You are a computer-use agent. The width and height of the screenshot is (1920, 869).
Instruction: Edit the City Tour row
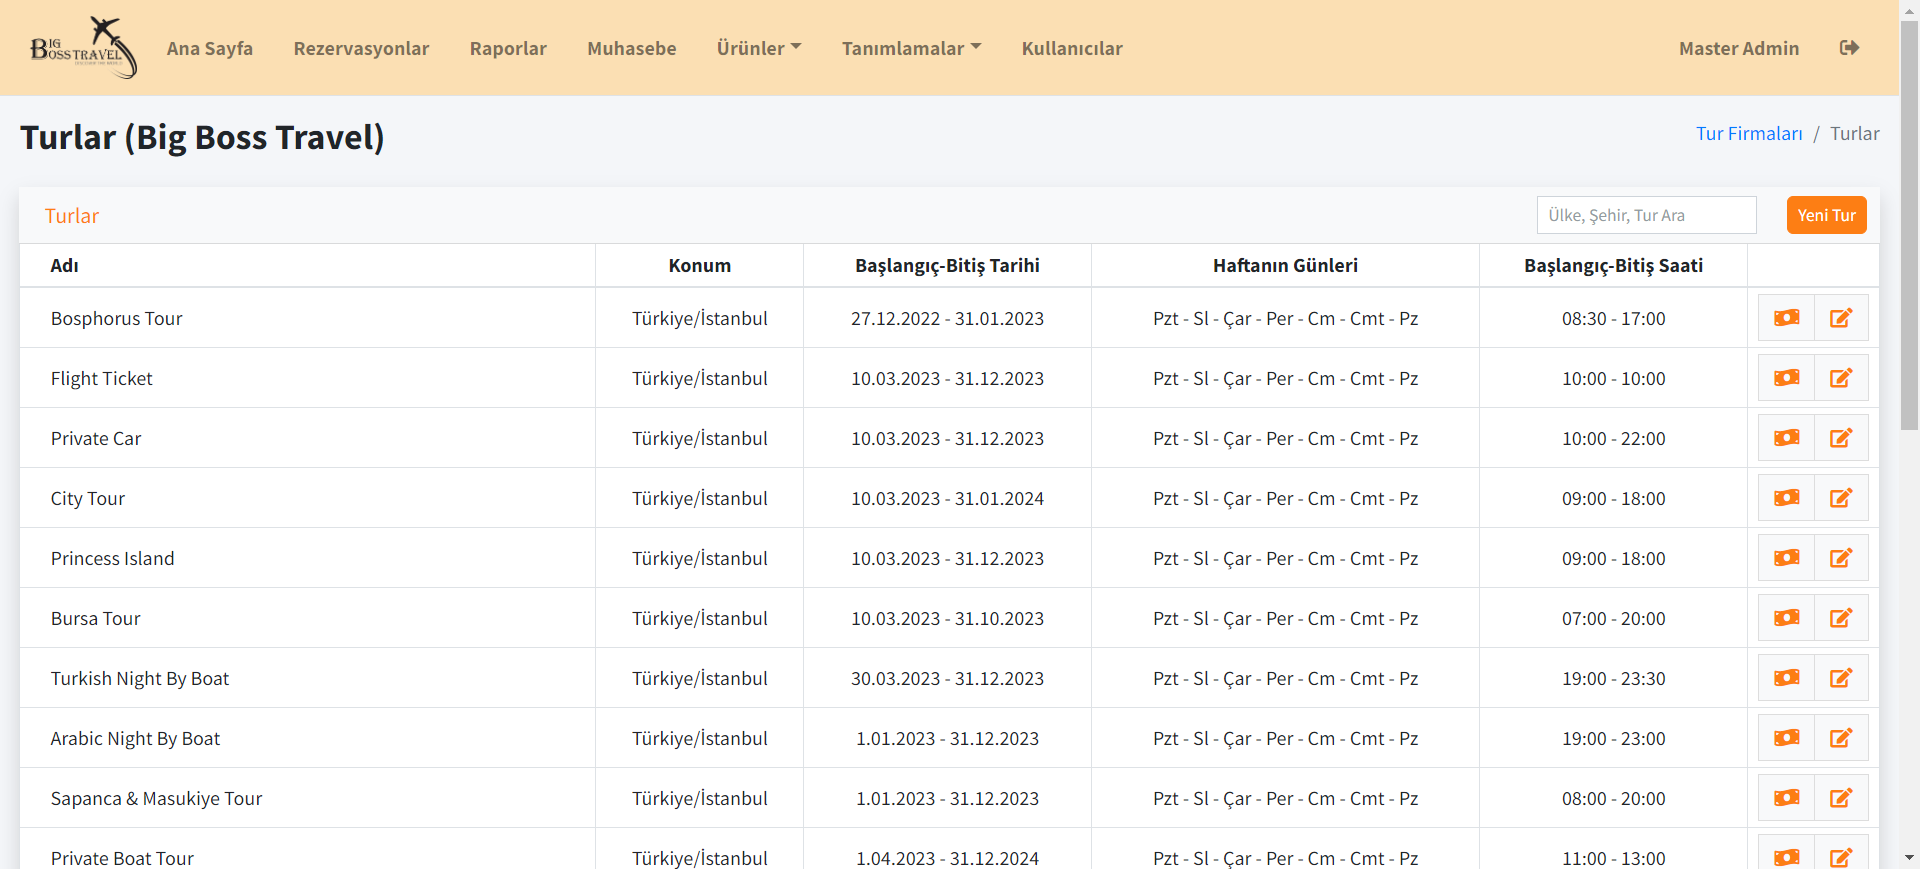(x=1841, y=498)
